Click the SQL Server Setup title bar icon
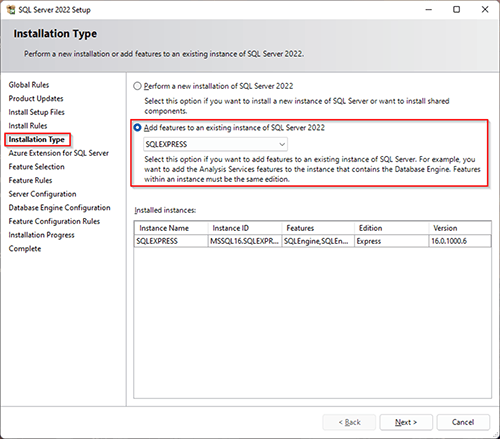Image resolution: width=500 pixels, height=439 pixels. (x=11, y=10)
